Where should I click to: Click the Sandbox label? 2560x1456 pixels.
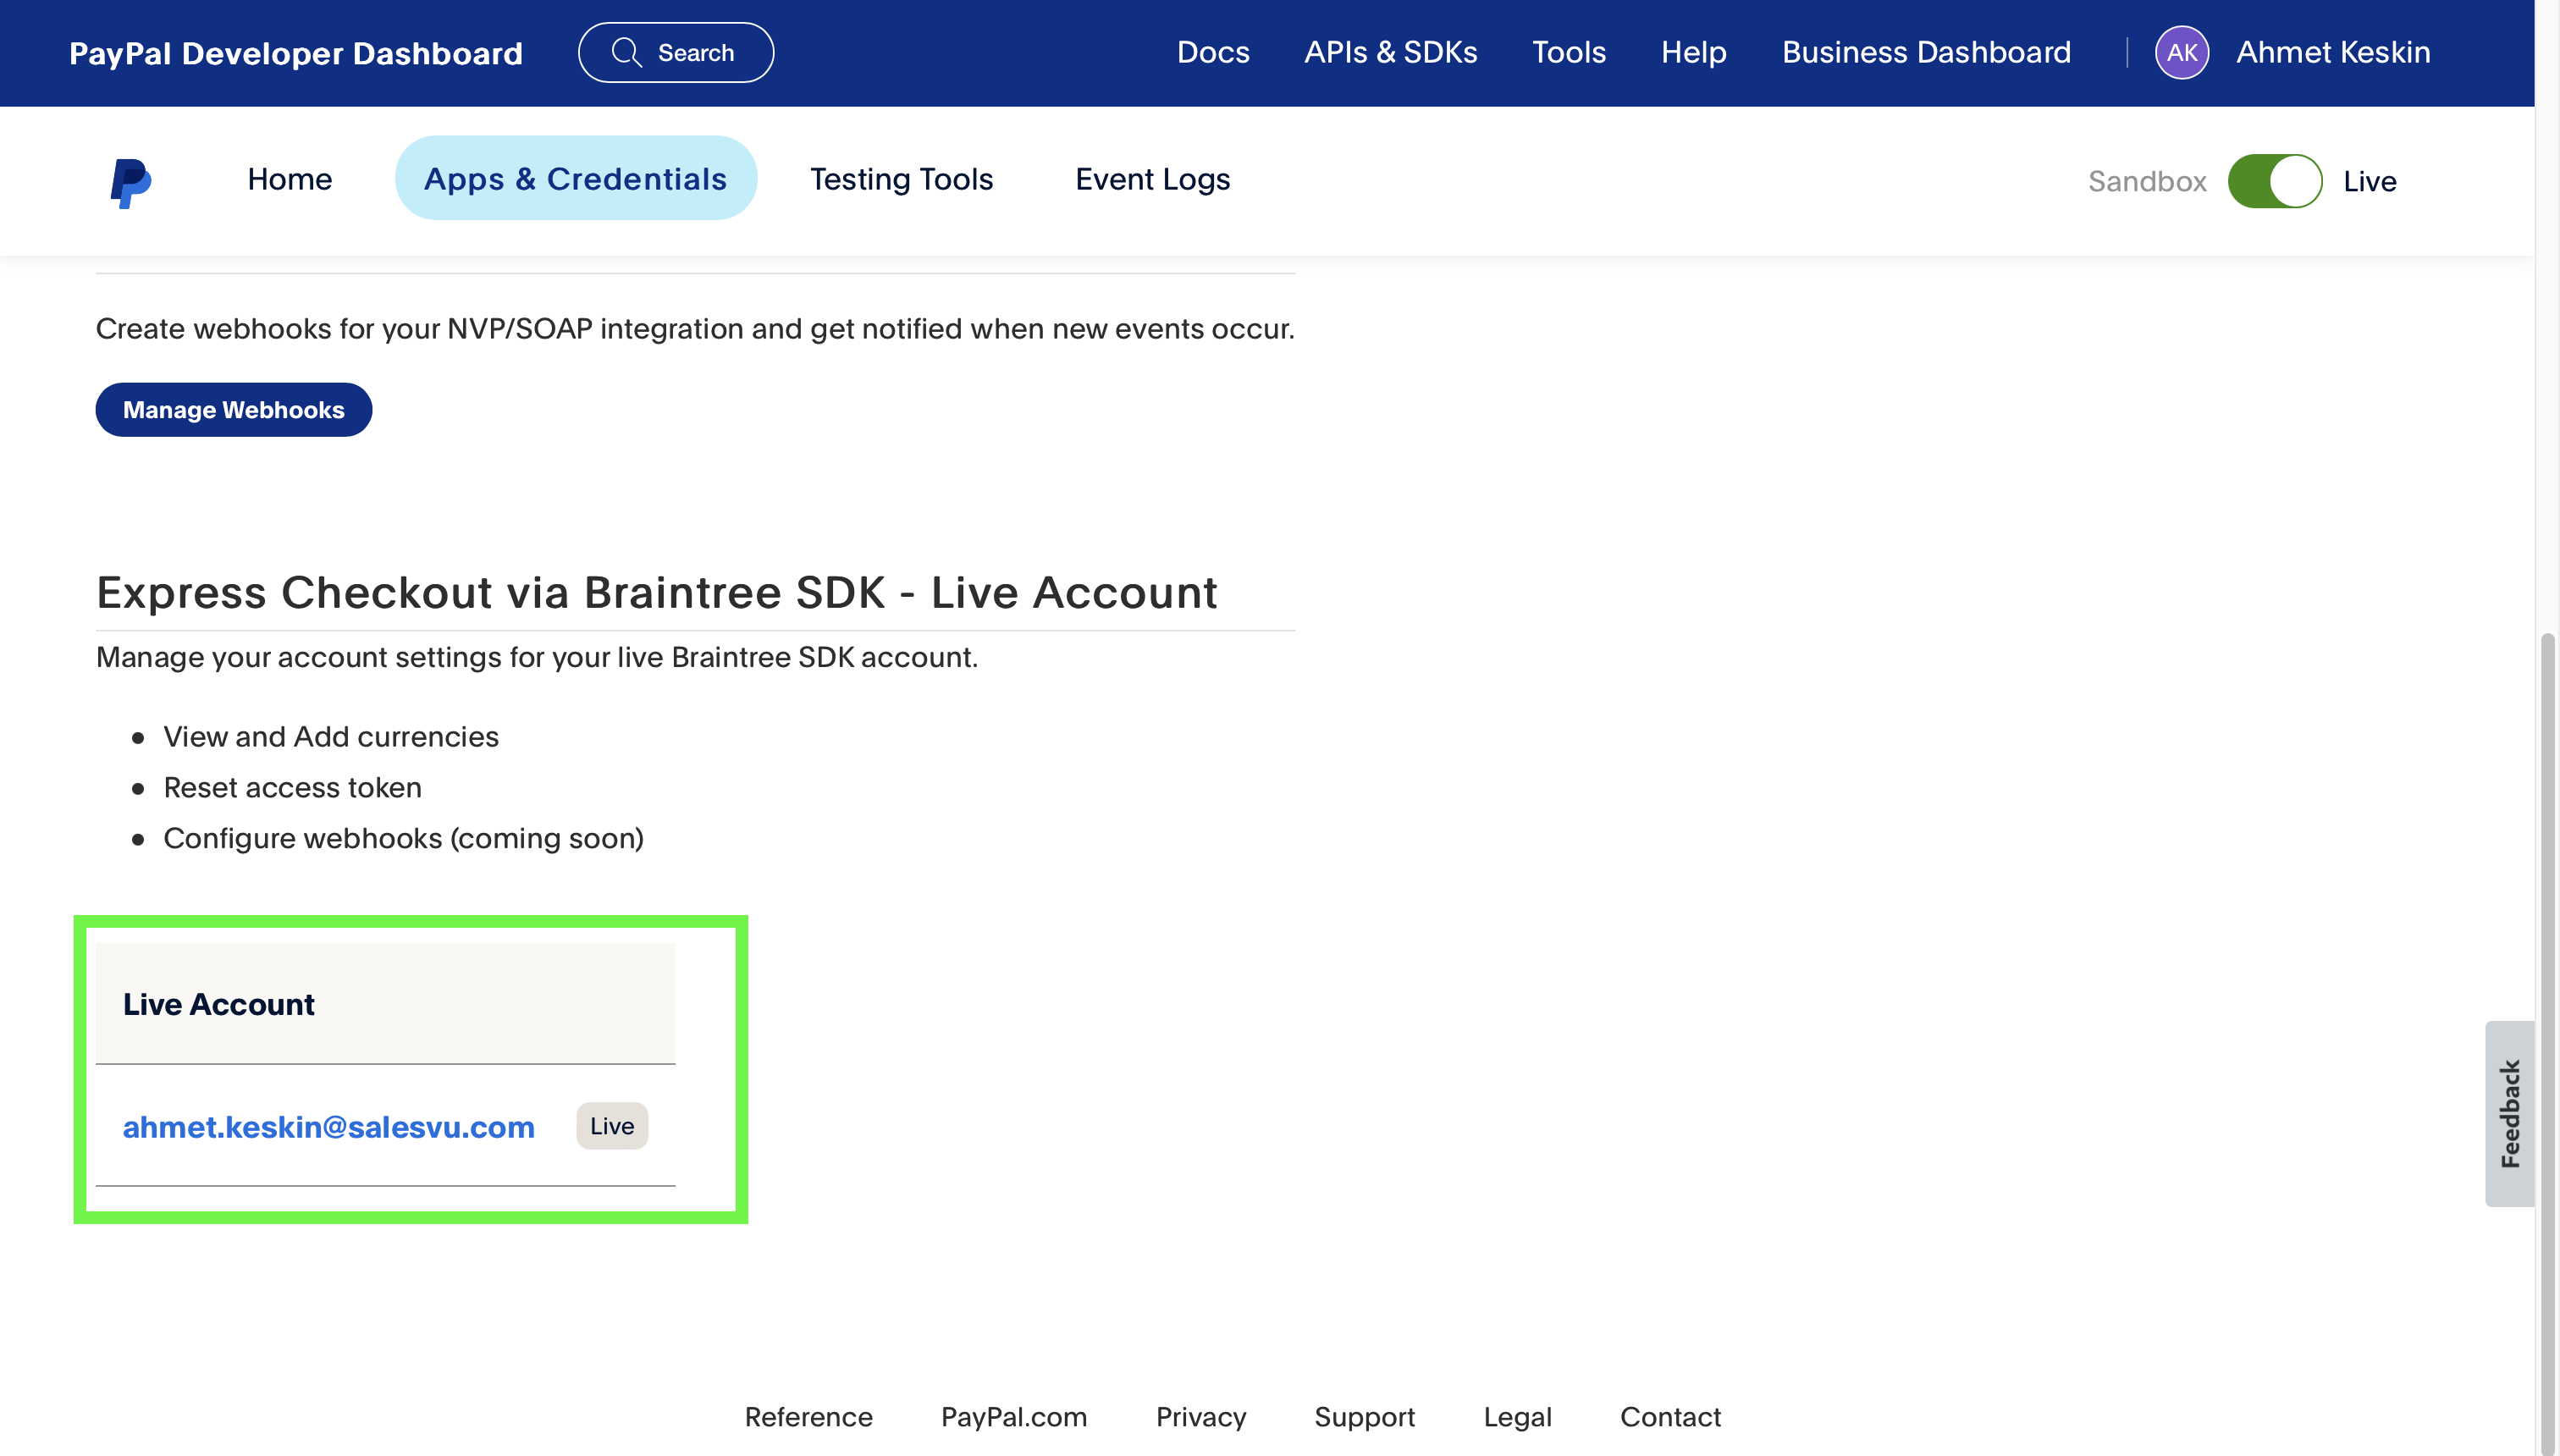coord(2147,181)
